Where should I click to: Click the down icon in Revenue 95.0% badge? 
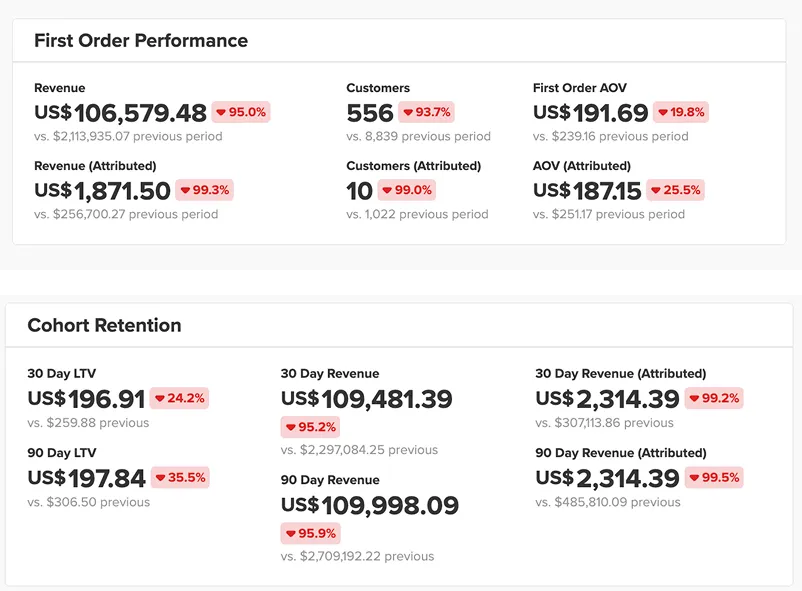click(x=221, y=113)
